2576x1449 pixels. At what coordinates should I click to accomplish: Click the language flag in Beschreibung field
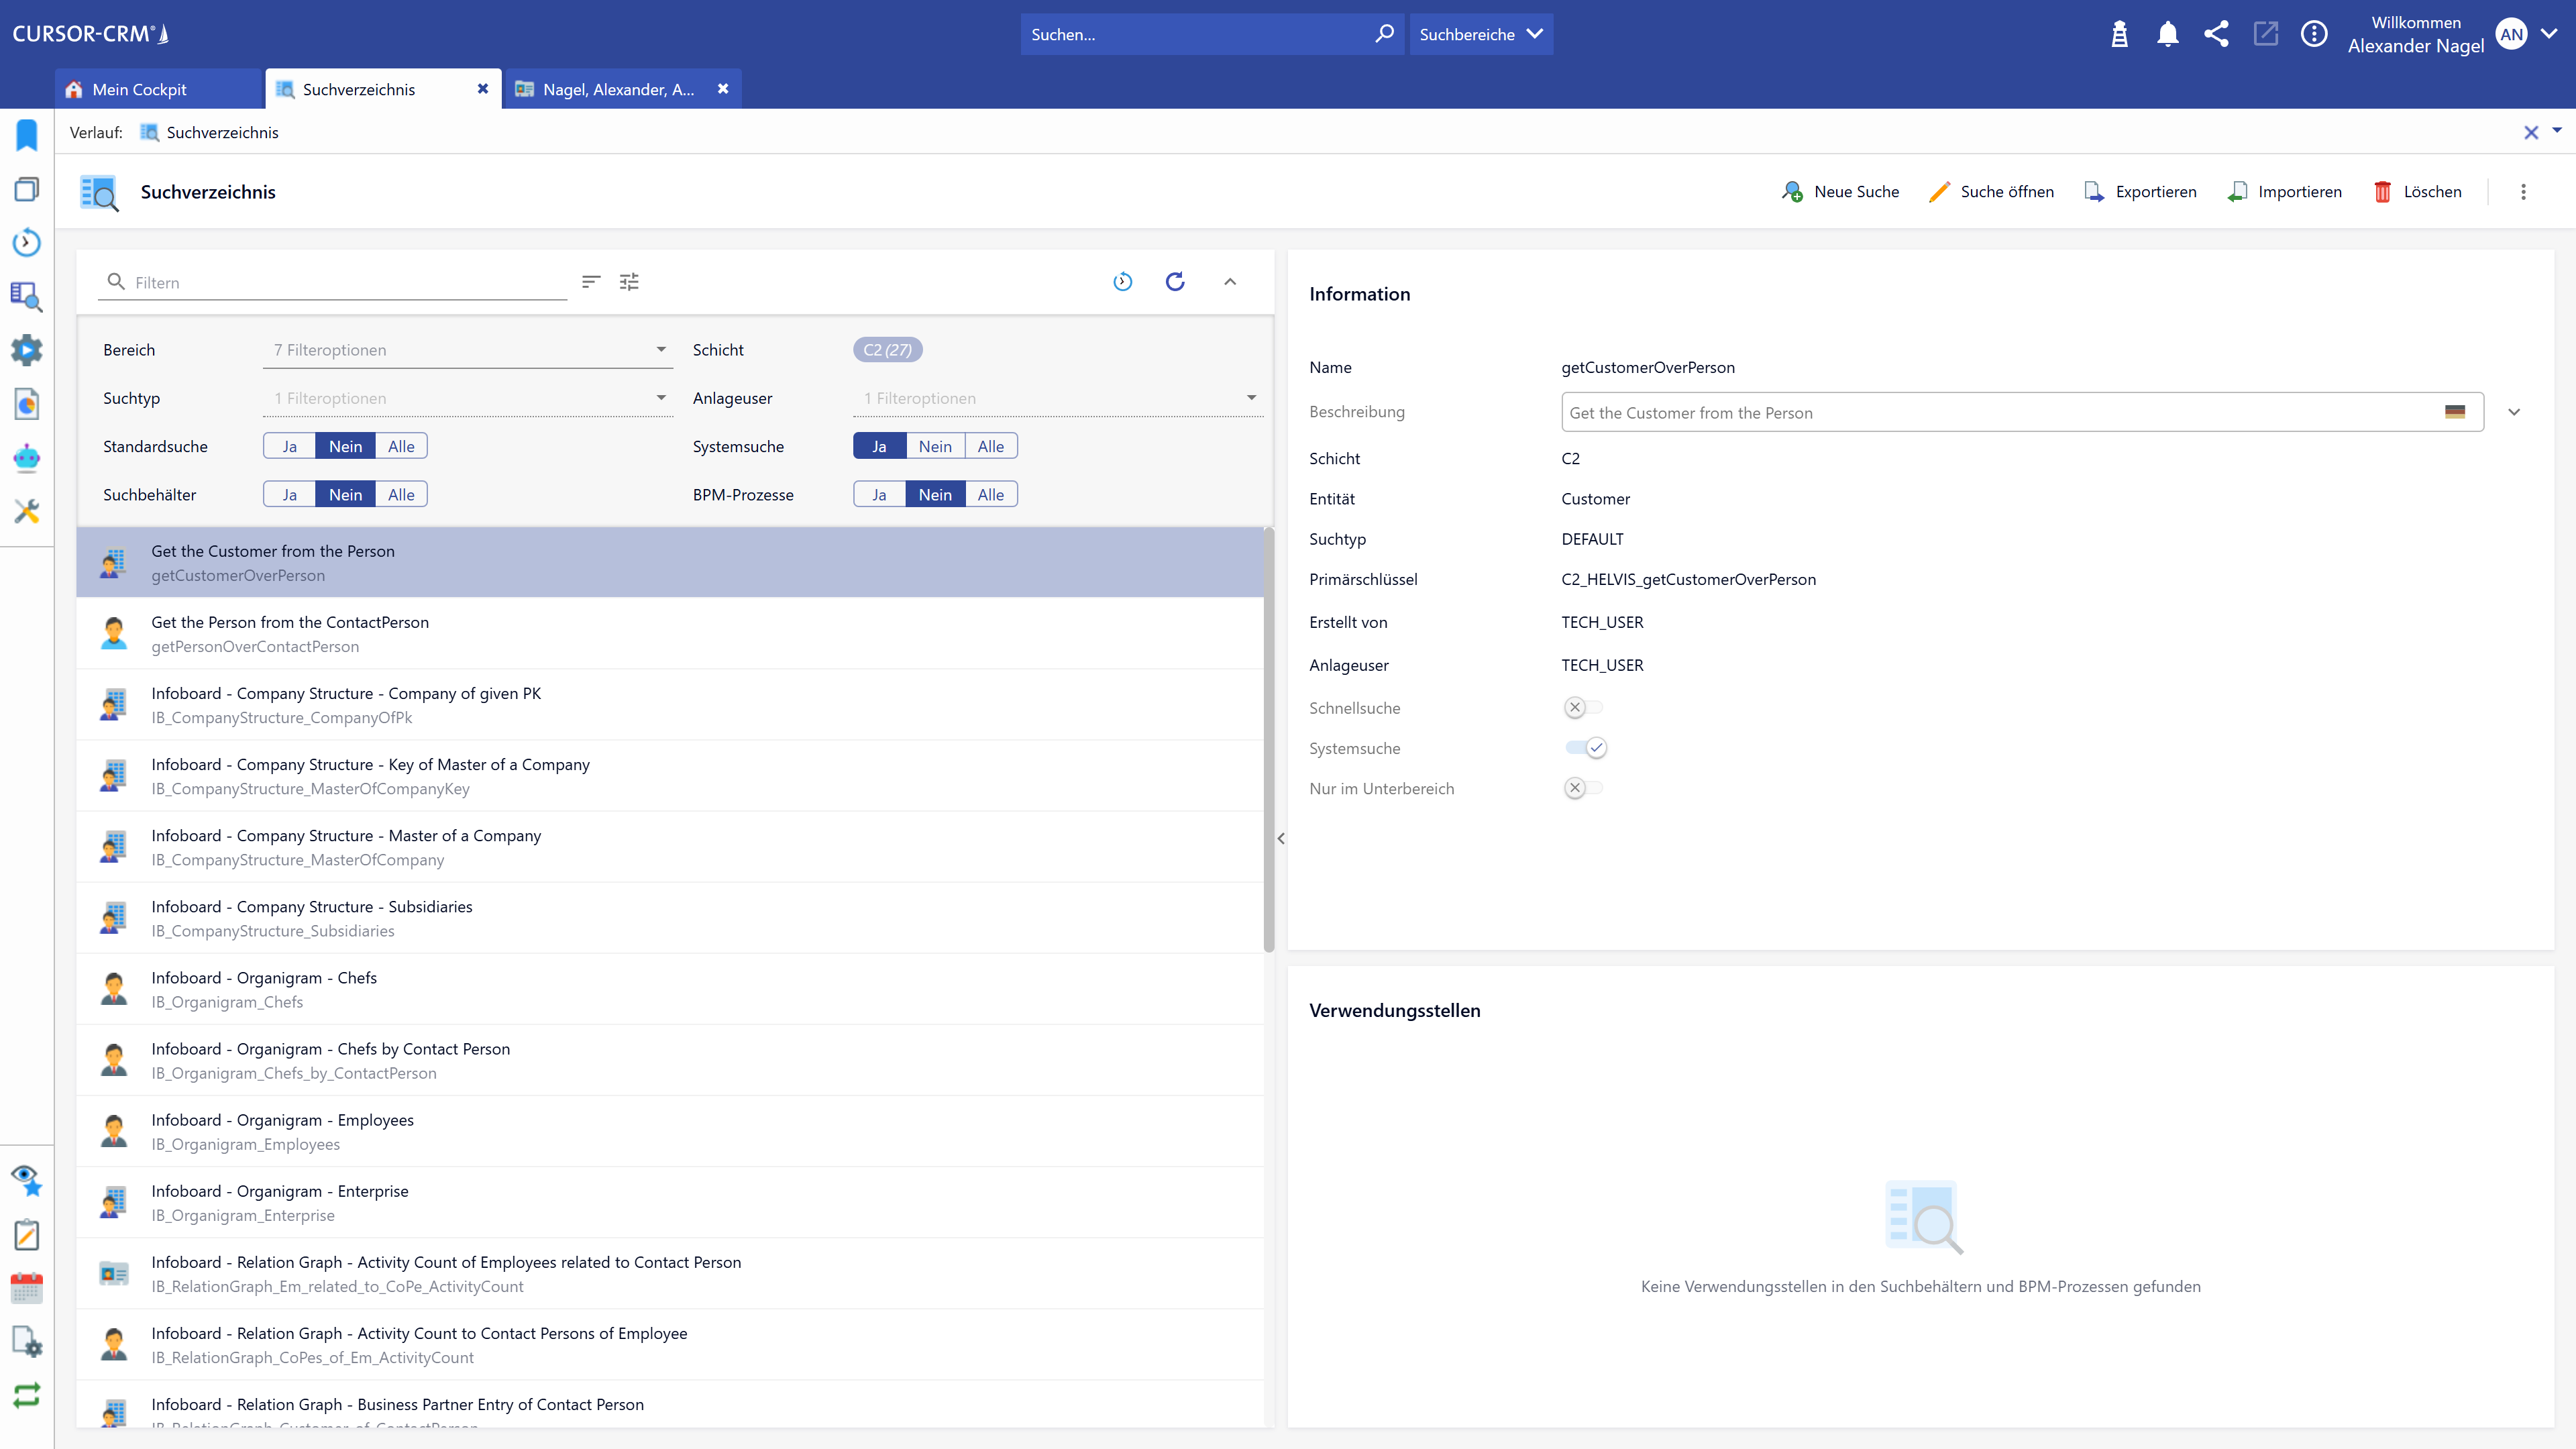[x=2455, y=412]
